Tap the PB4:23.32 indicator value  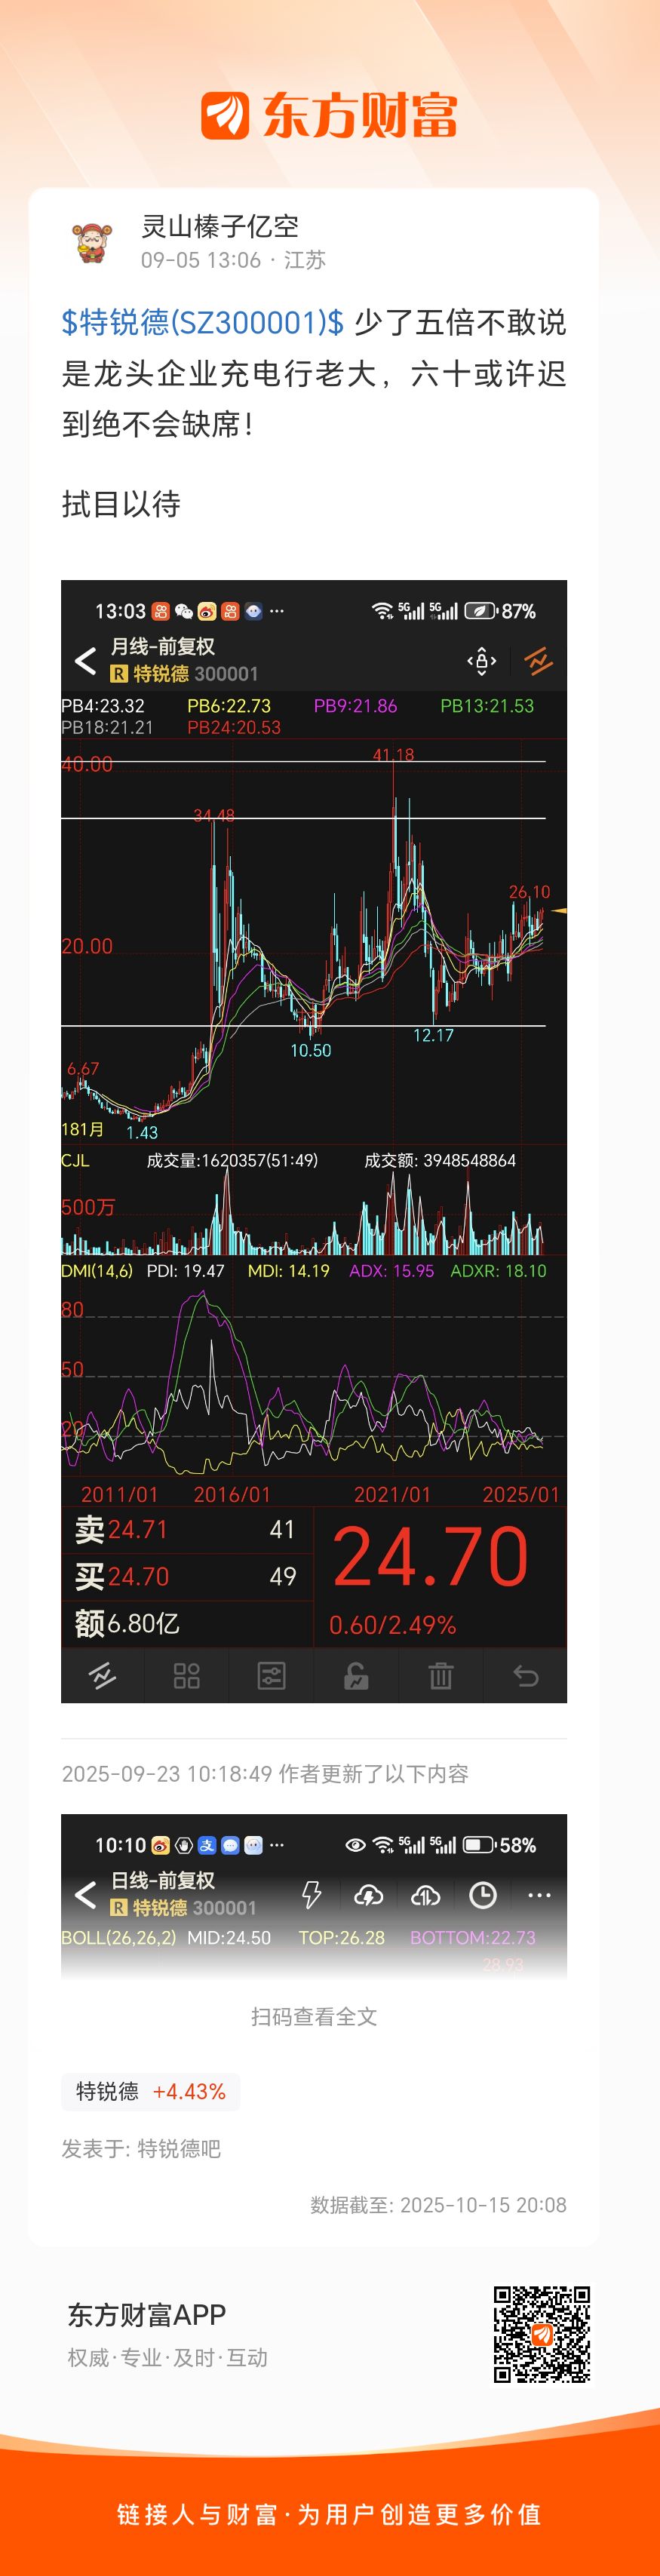click(103, 706)
